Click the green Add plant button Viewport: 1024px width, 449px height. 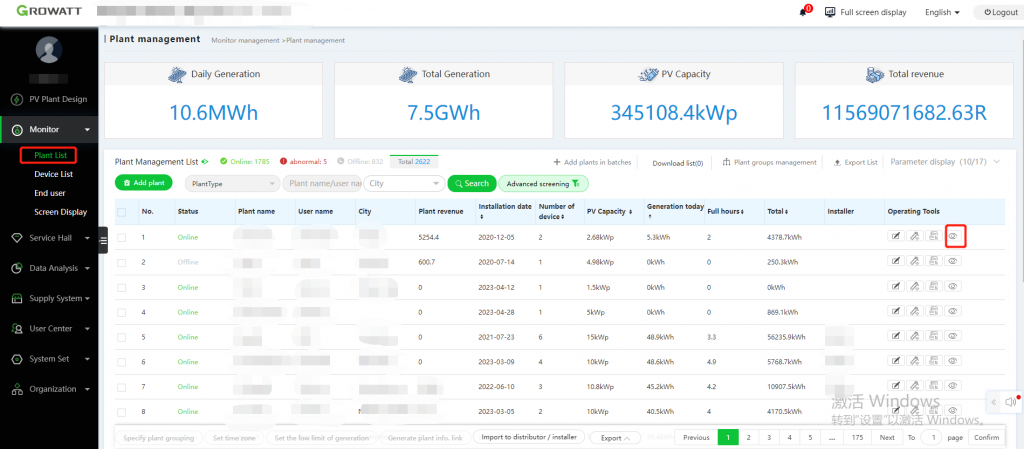144,183
